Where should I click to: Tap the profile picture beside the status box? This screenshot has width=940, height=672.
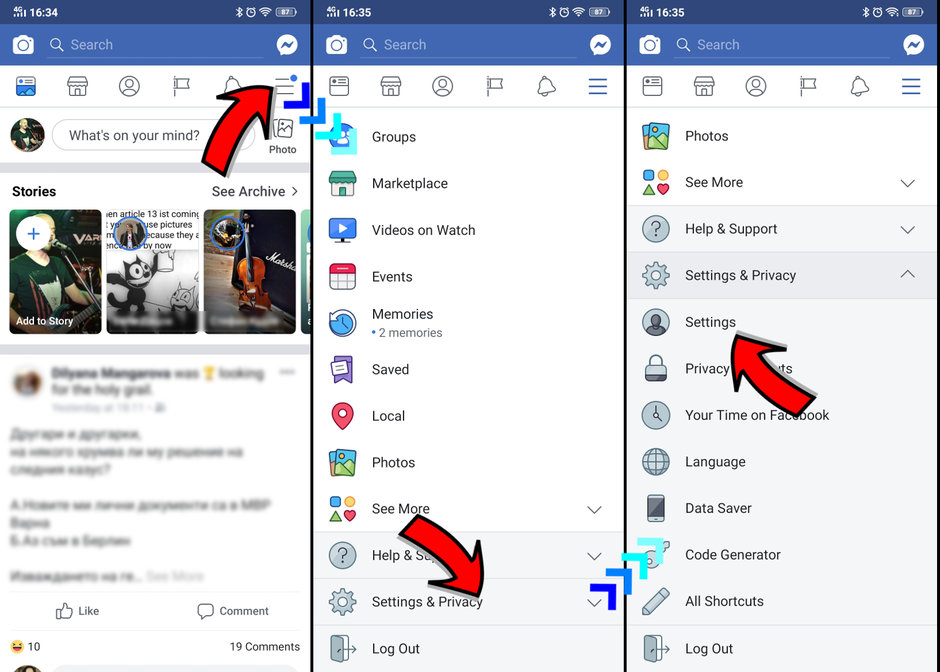pos(28,135)
